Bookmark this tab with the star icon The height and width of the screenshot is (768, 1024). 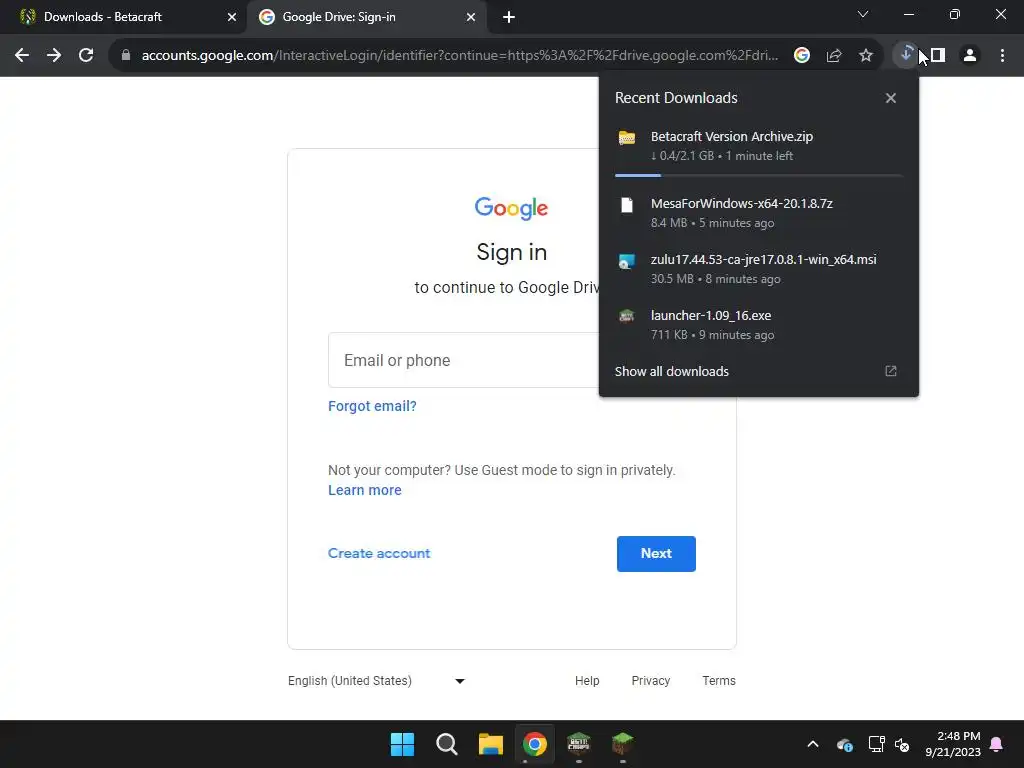coord(866,56)
